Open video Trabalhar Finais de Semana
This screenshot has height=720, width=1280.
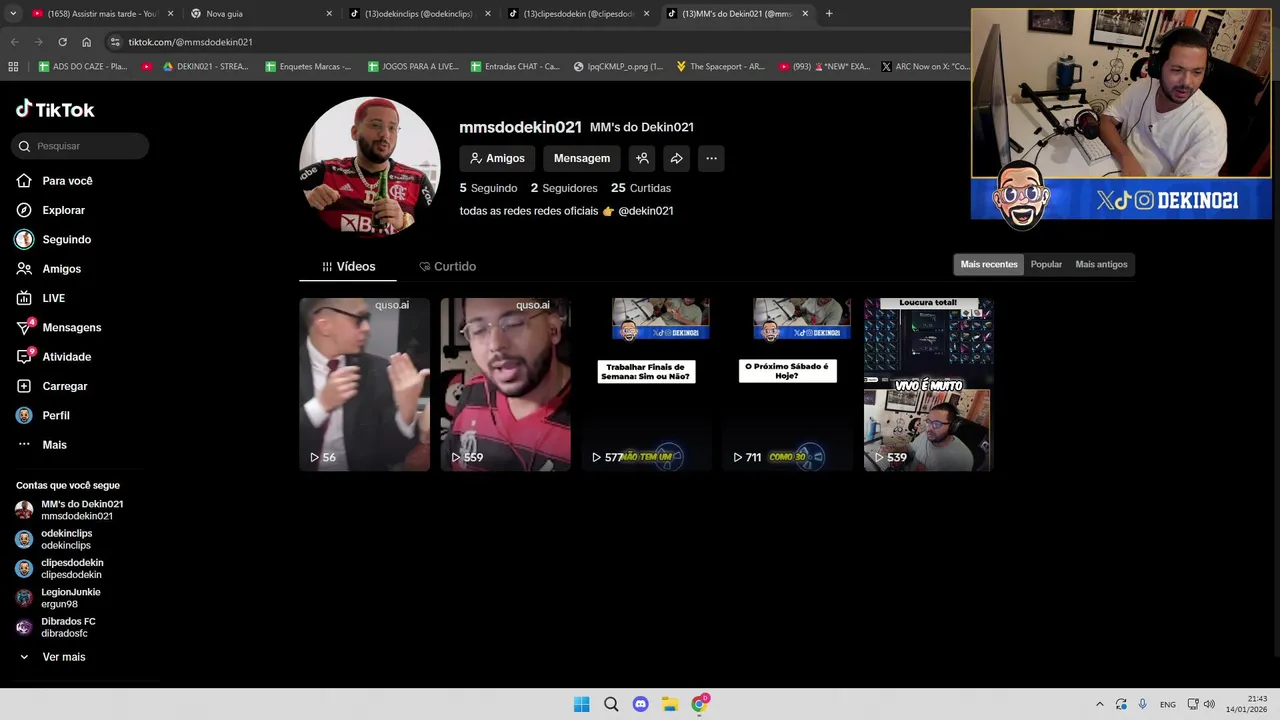[647, 384]
